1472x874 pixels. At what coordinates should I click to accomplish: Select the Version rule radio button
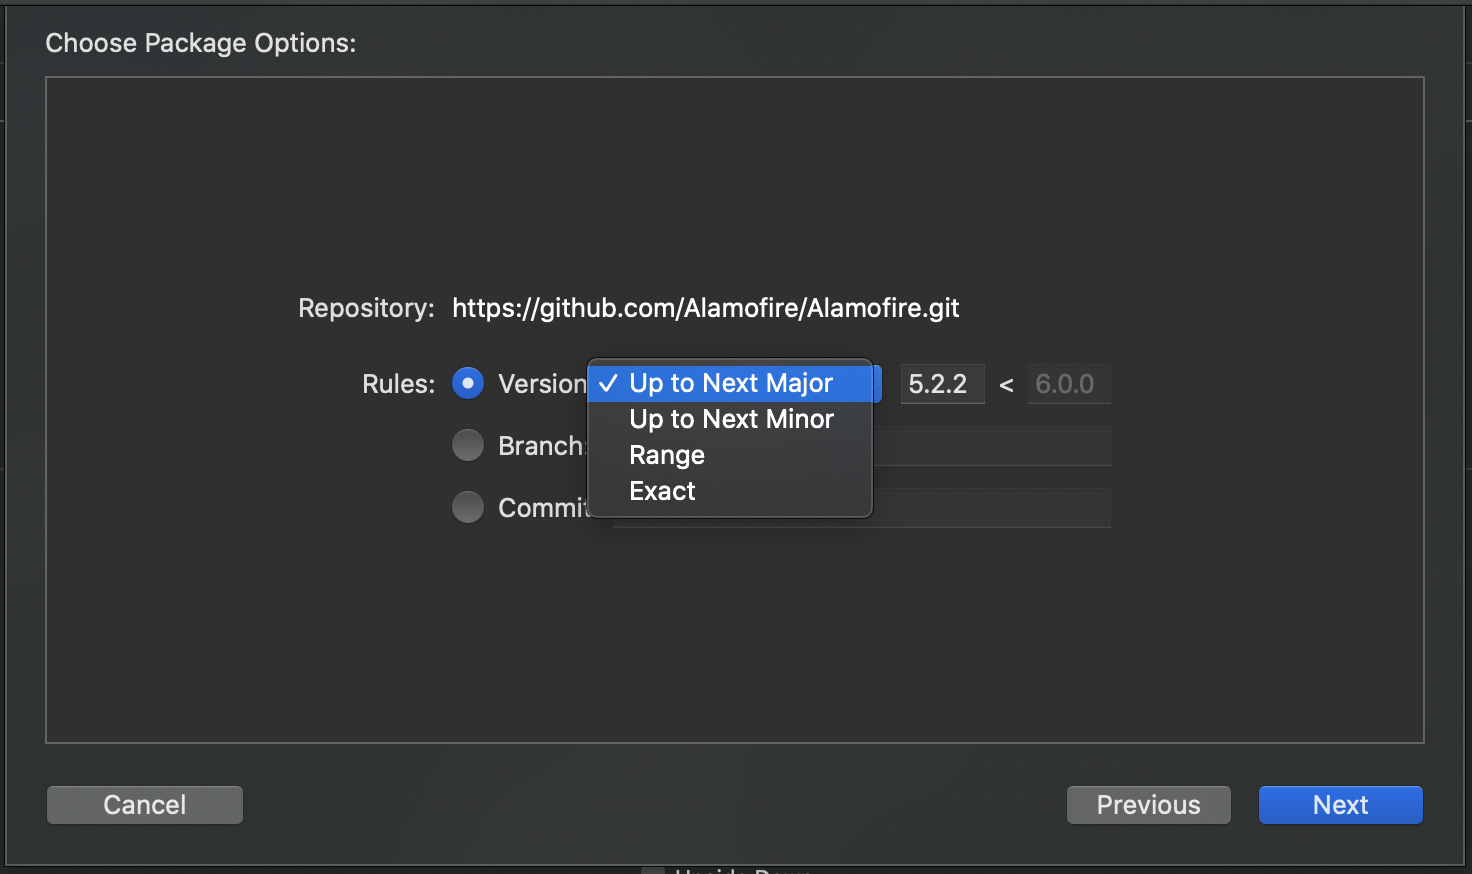pos(468,384)
